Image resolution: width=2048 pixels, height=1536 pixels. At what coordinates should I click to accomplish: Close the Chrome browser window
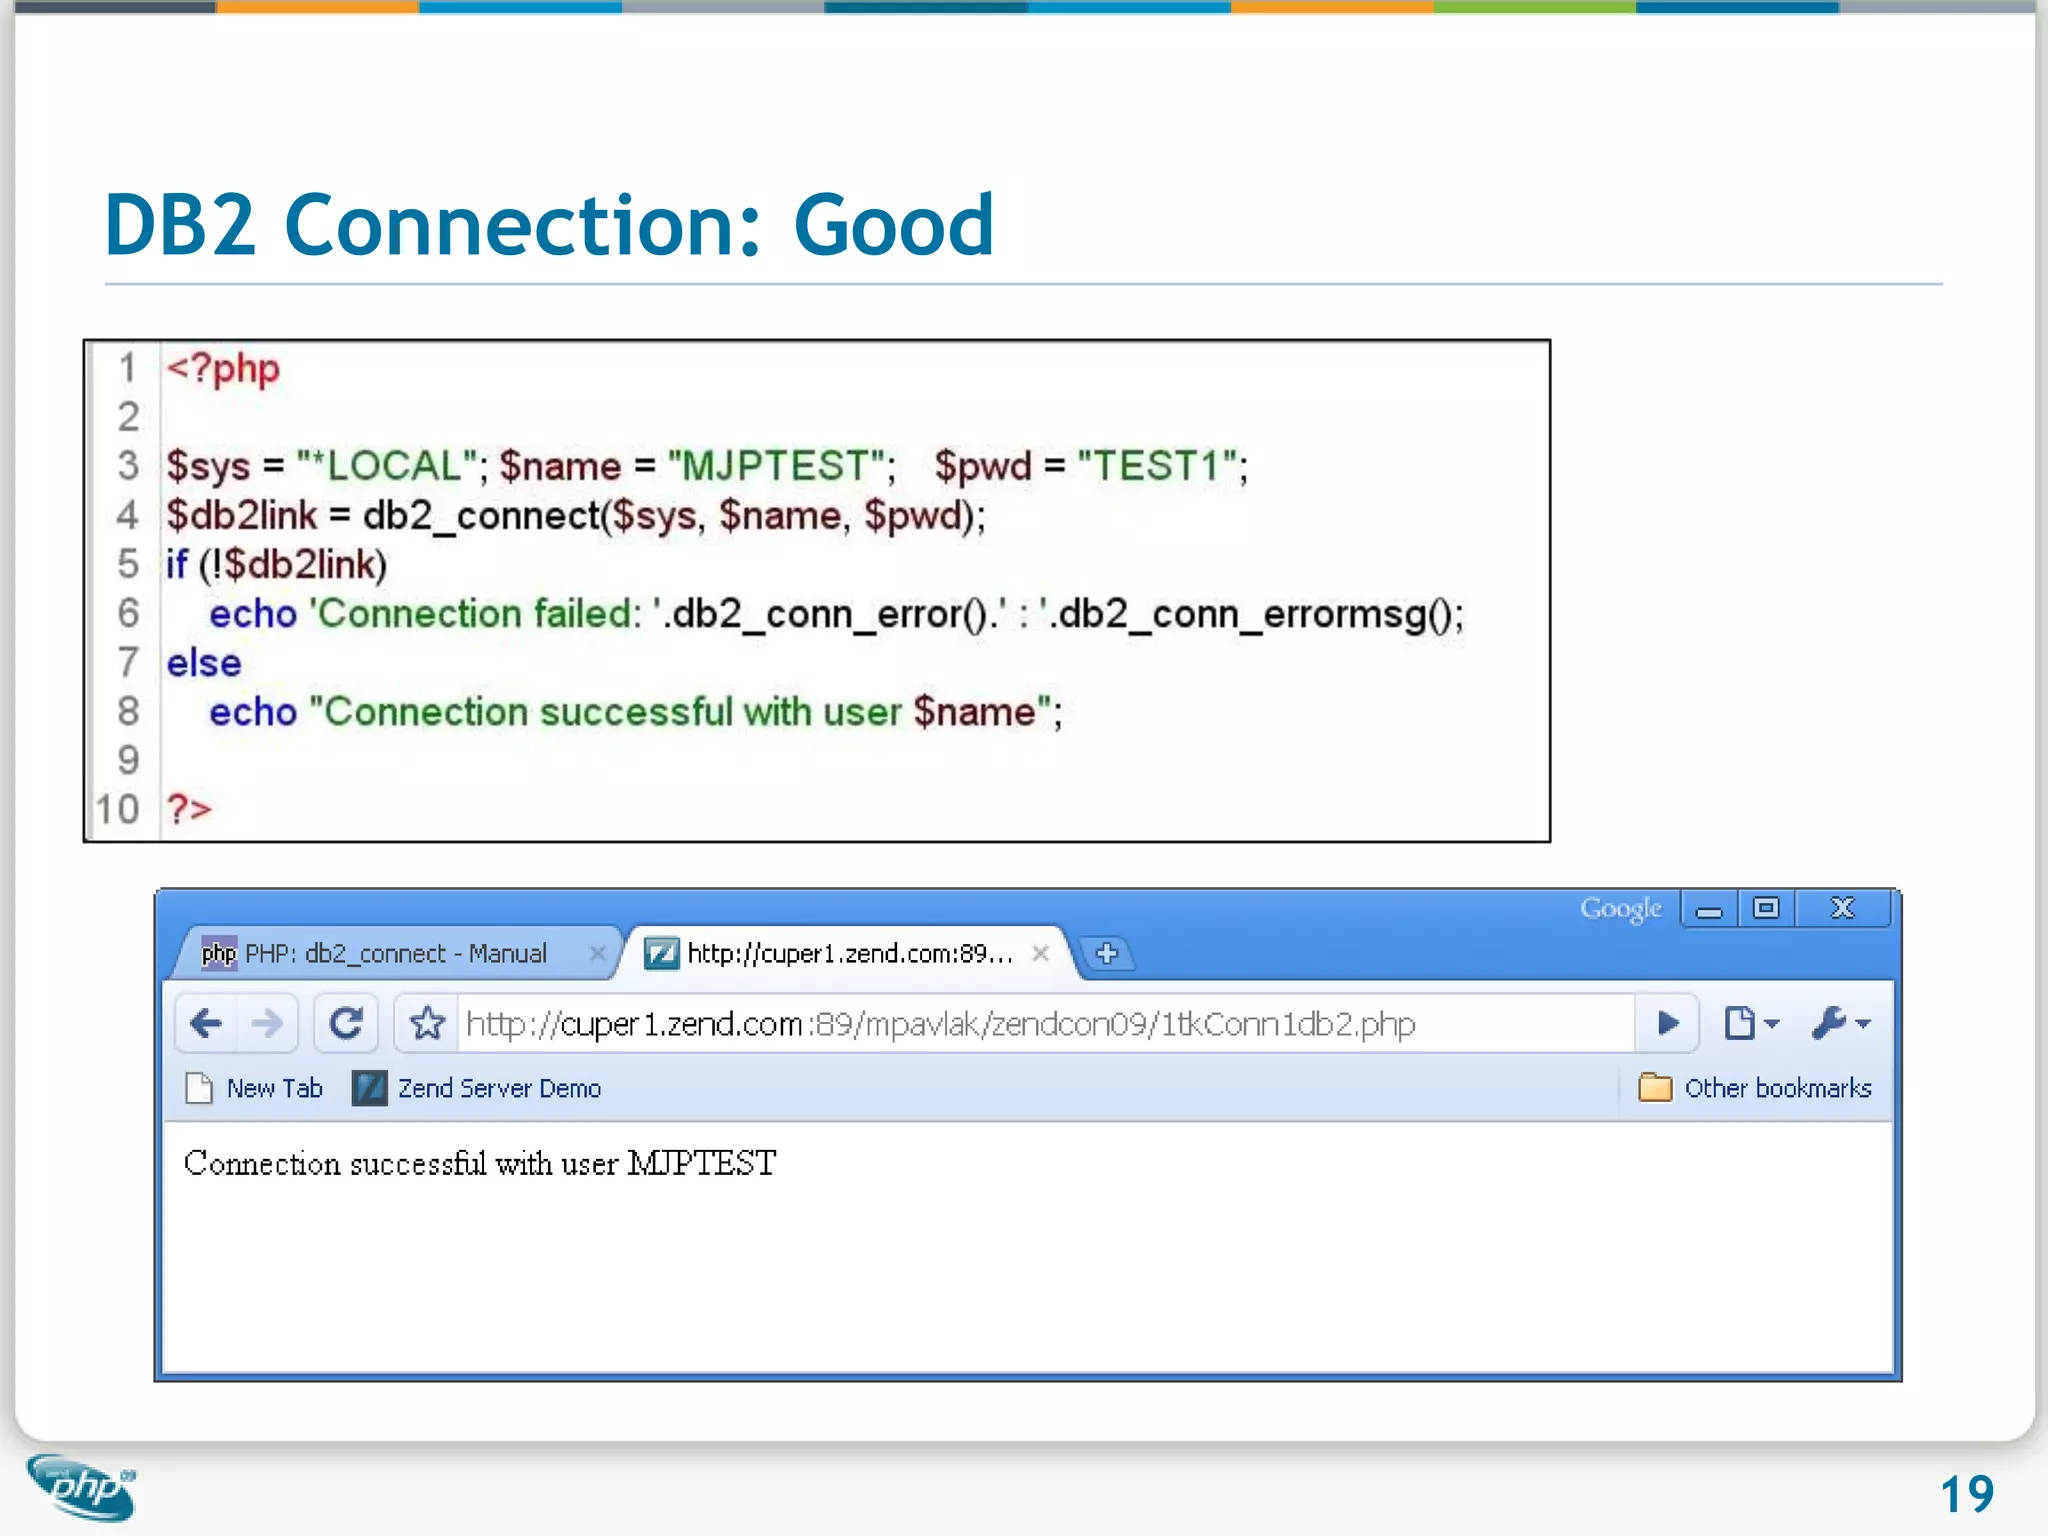click(1842, 909)
